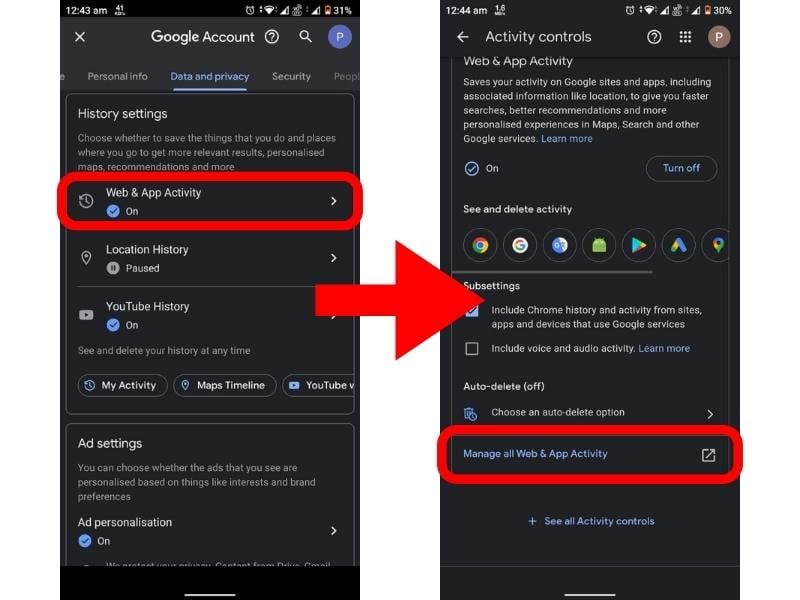Screen dimensions: 800x600
Task: Open the brown P profile avatar
Action: 719,37
